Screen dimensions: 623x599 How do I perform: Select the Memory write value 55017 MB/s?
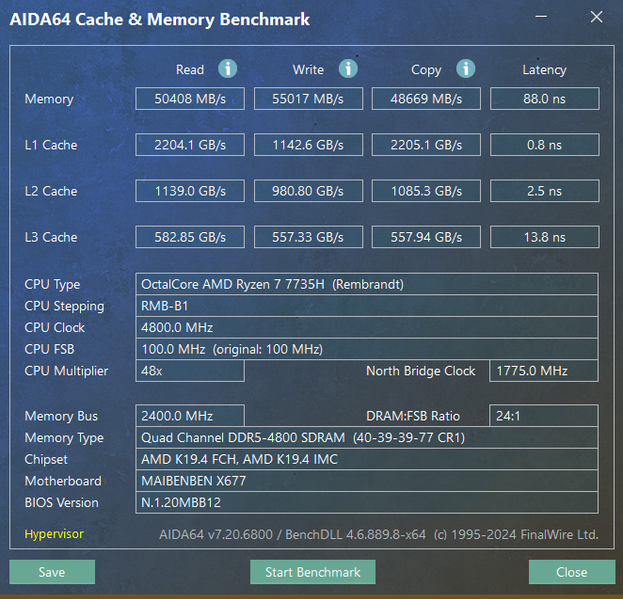pos(308,99)
